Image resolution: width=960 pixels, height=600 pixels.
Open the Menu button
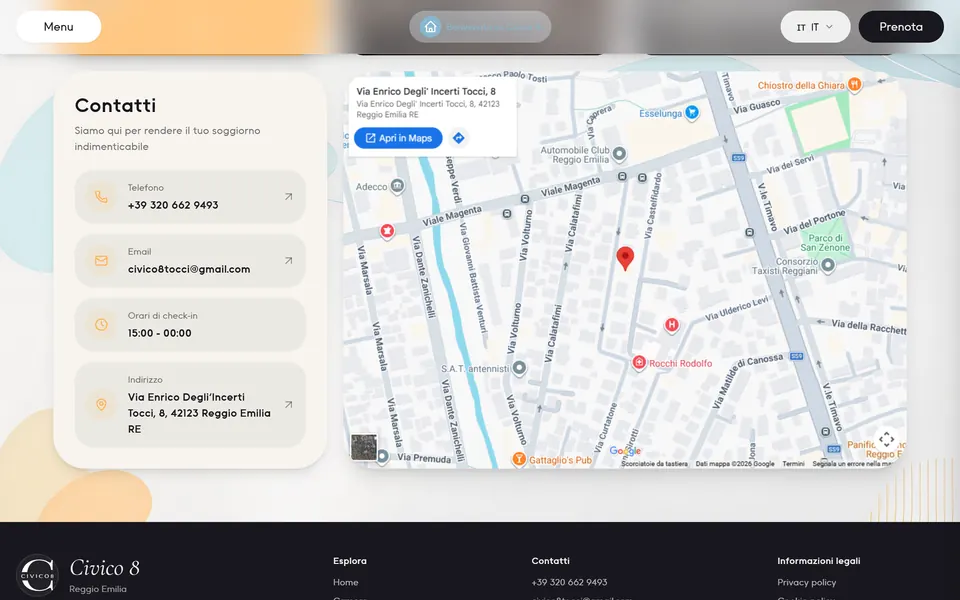(x=59, y=27)
